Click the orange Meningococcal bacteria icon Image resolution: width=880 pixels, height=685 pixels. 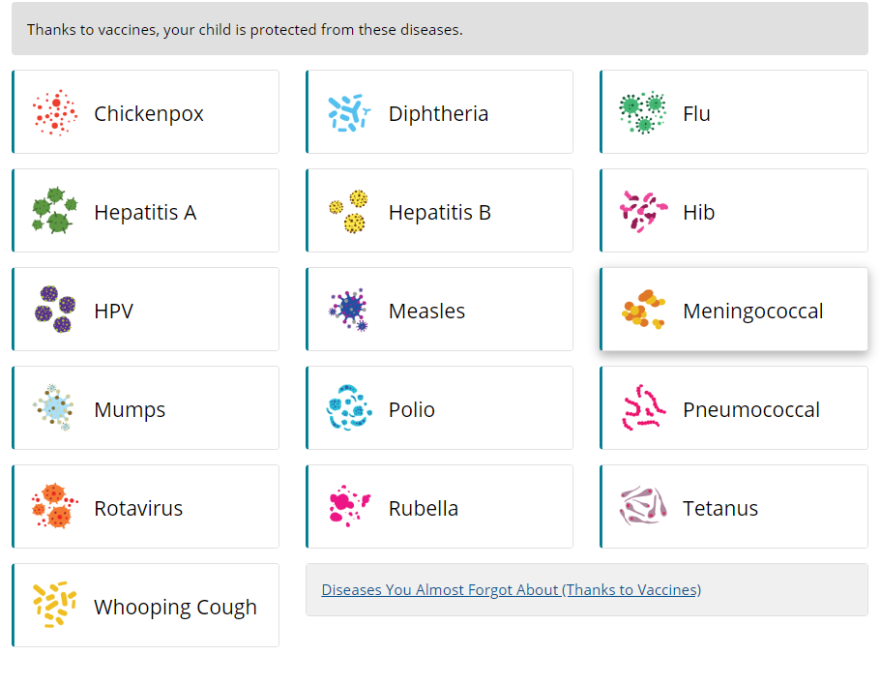(x=644, y=309)
